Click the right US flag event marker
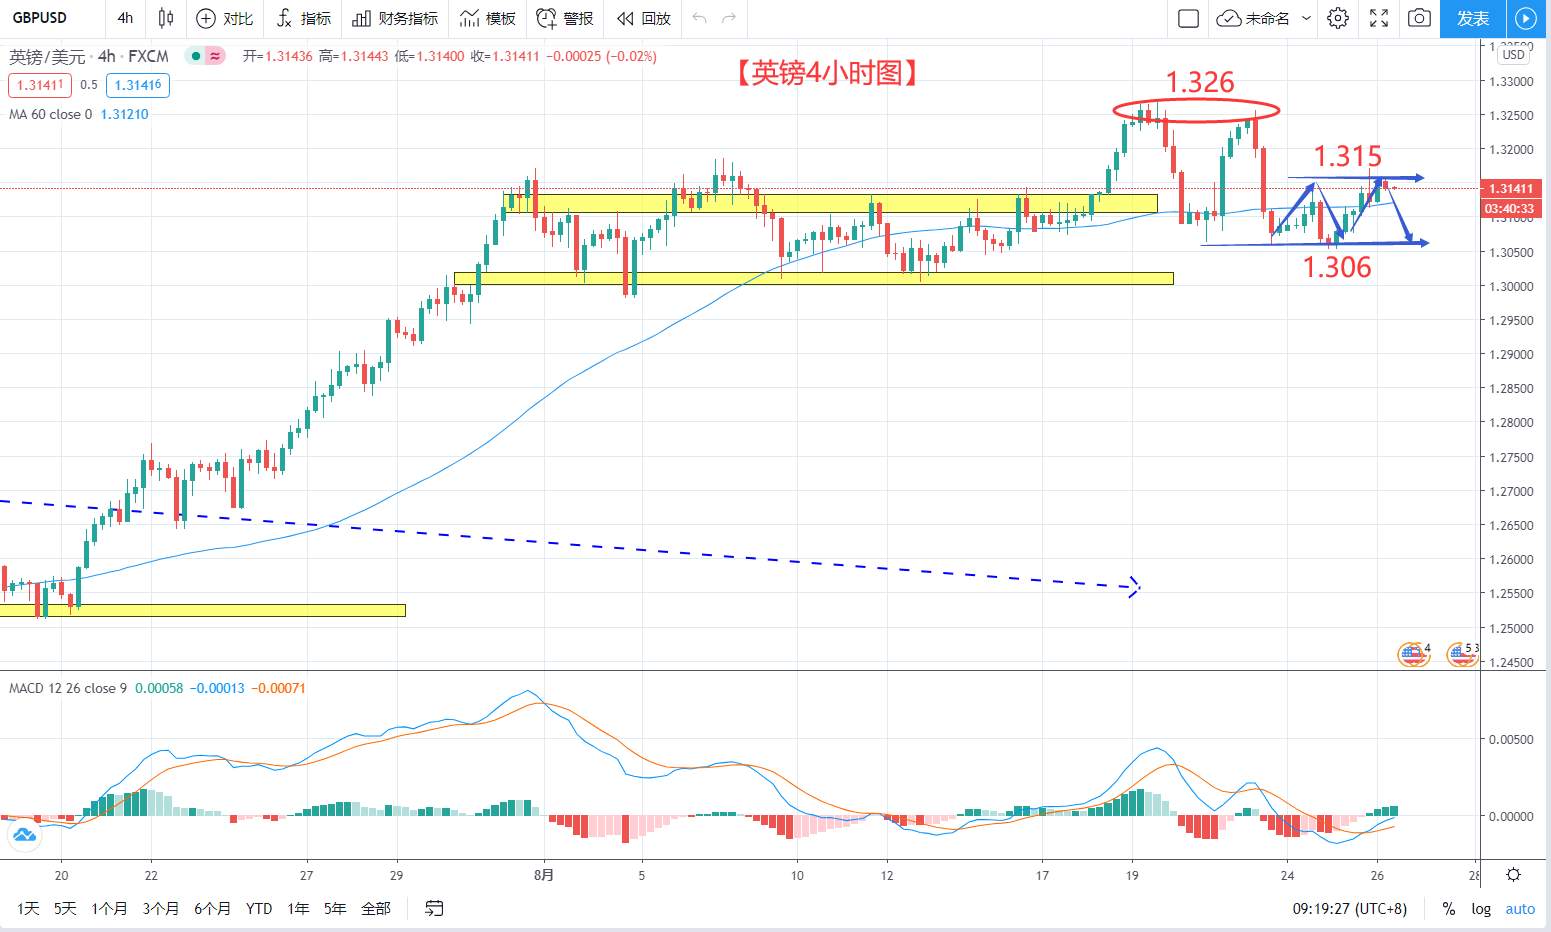 click(x=1461, y=655)
